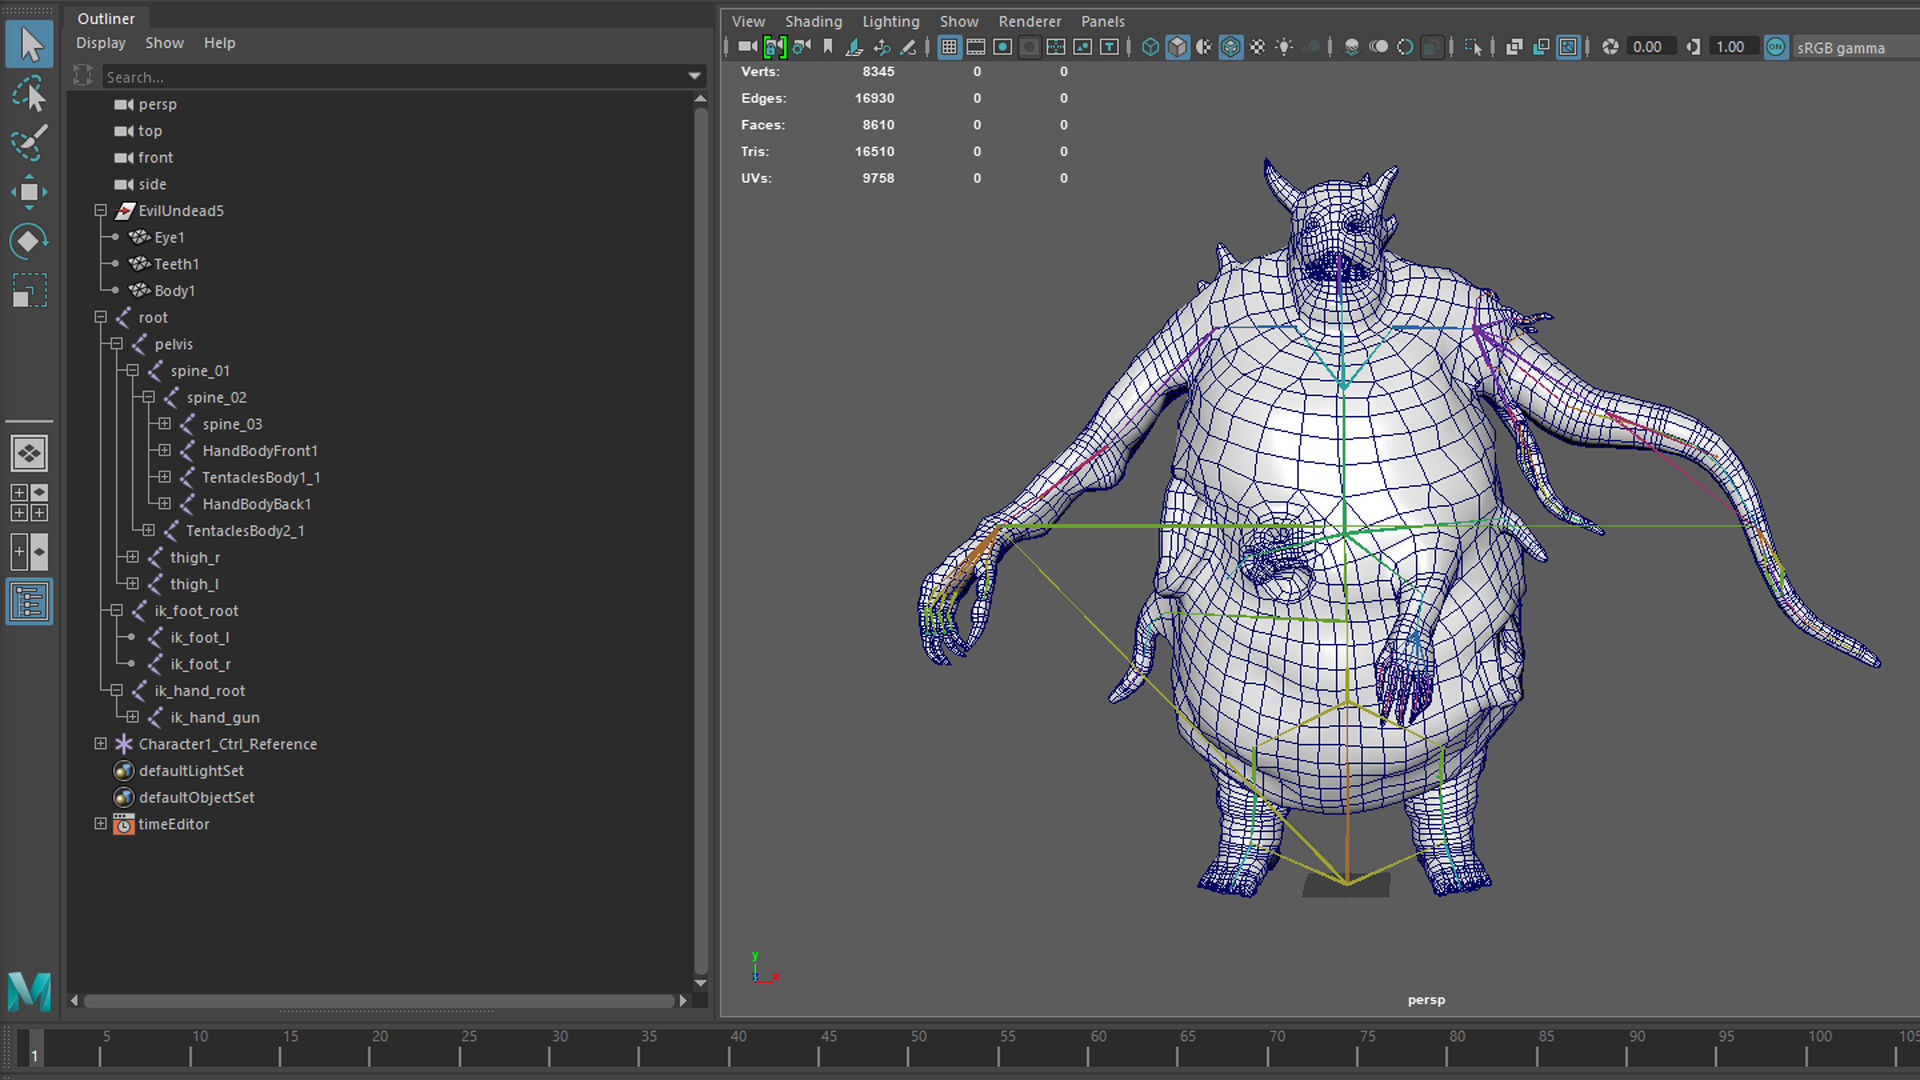
Task: Click the Image plane icon
Action: point(854,47)
